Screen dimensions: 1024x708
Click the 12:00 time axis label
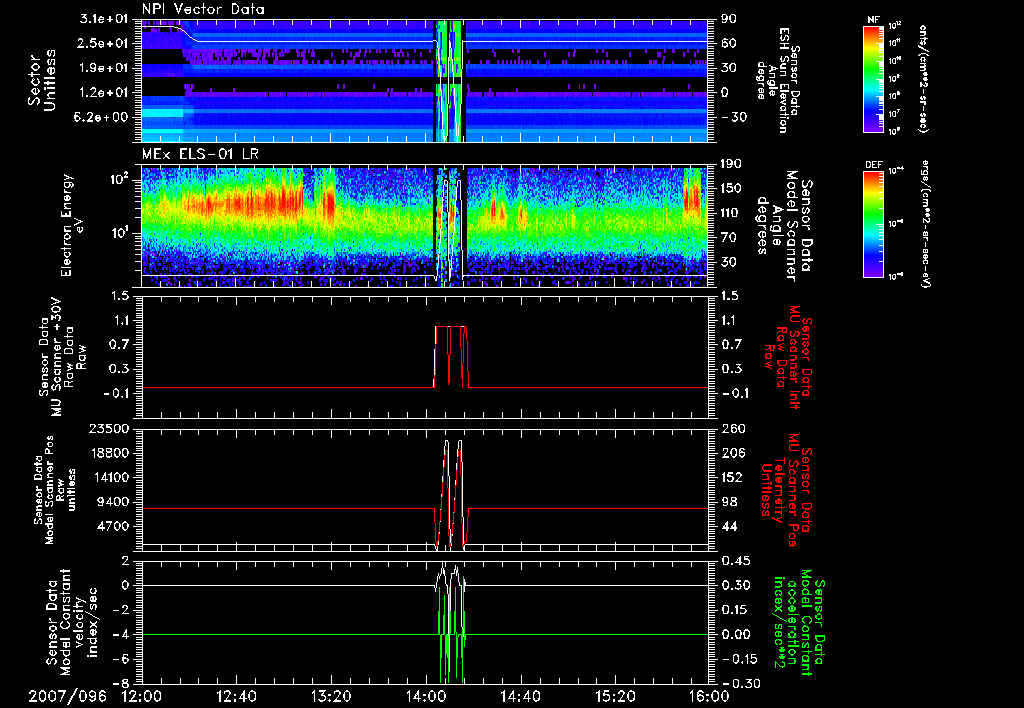[142, 696]
